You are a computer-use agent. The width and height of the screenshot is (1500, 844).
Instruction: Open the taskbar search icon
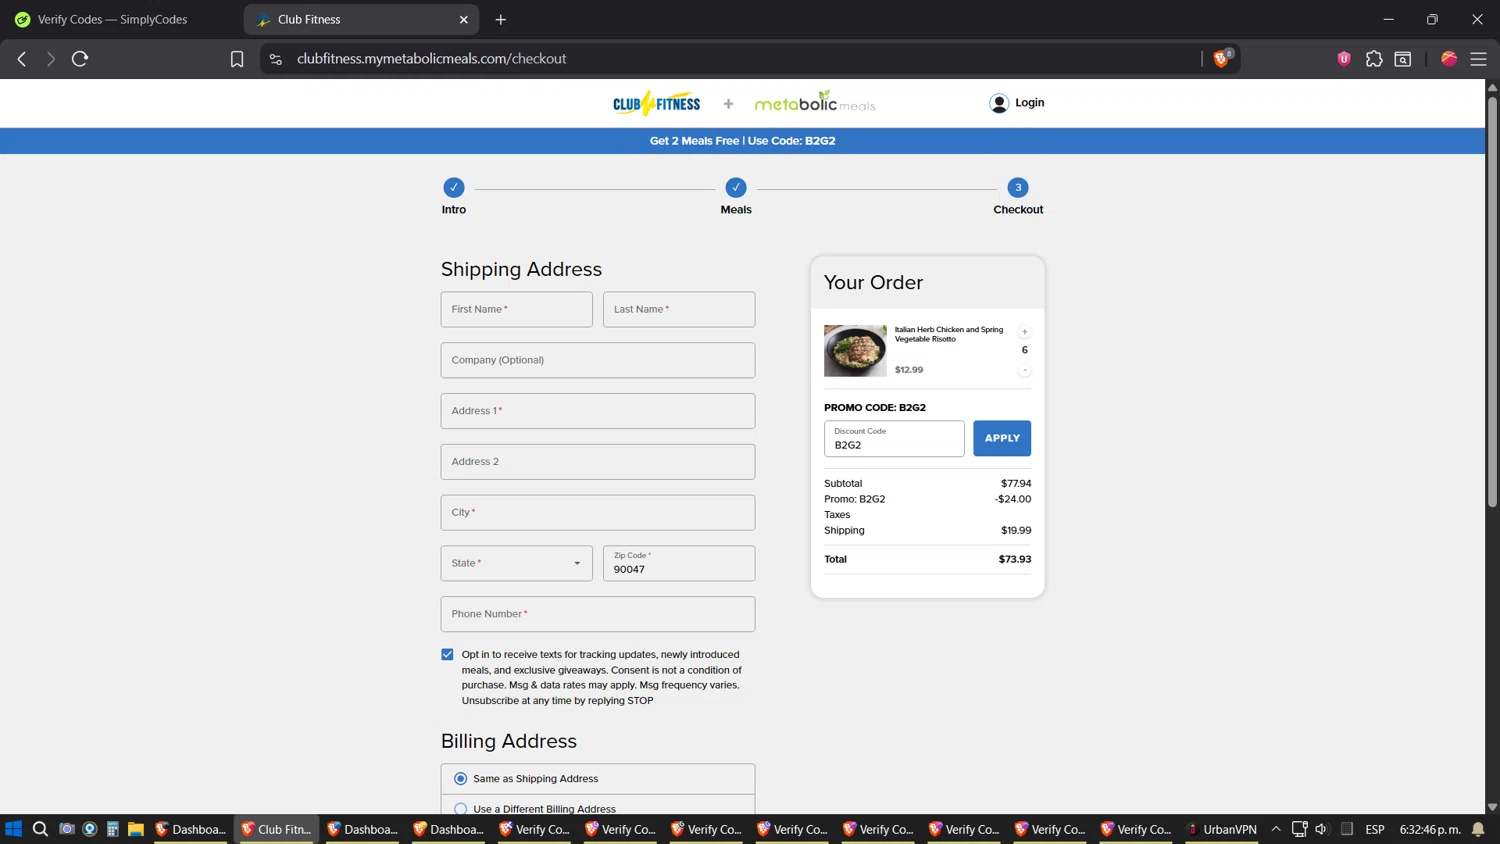tap(40, 829)
